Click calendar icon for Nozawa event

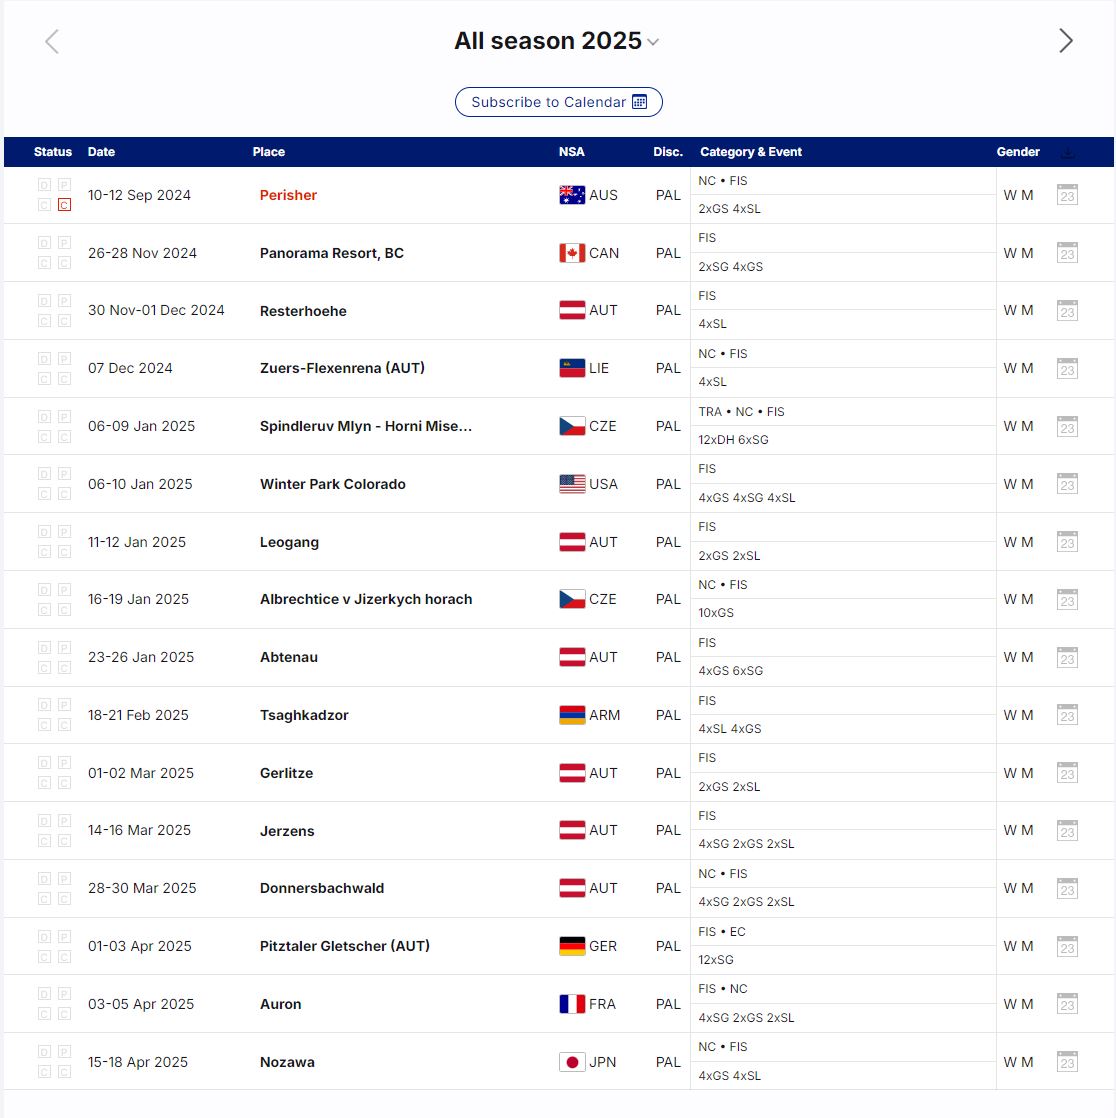click(x=1067, y=1061)
